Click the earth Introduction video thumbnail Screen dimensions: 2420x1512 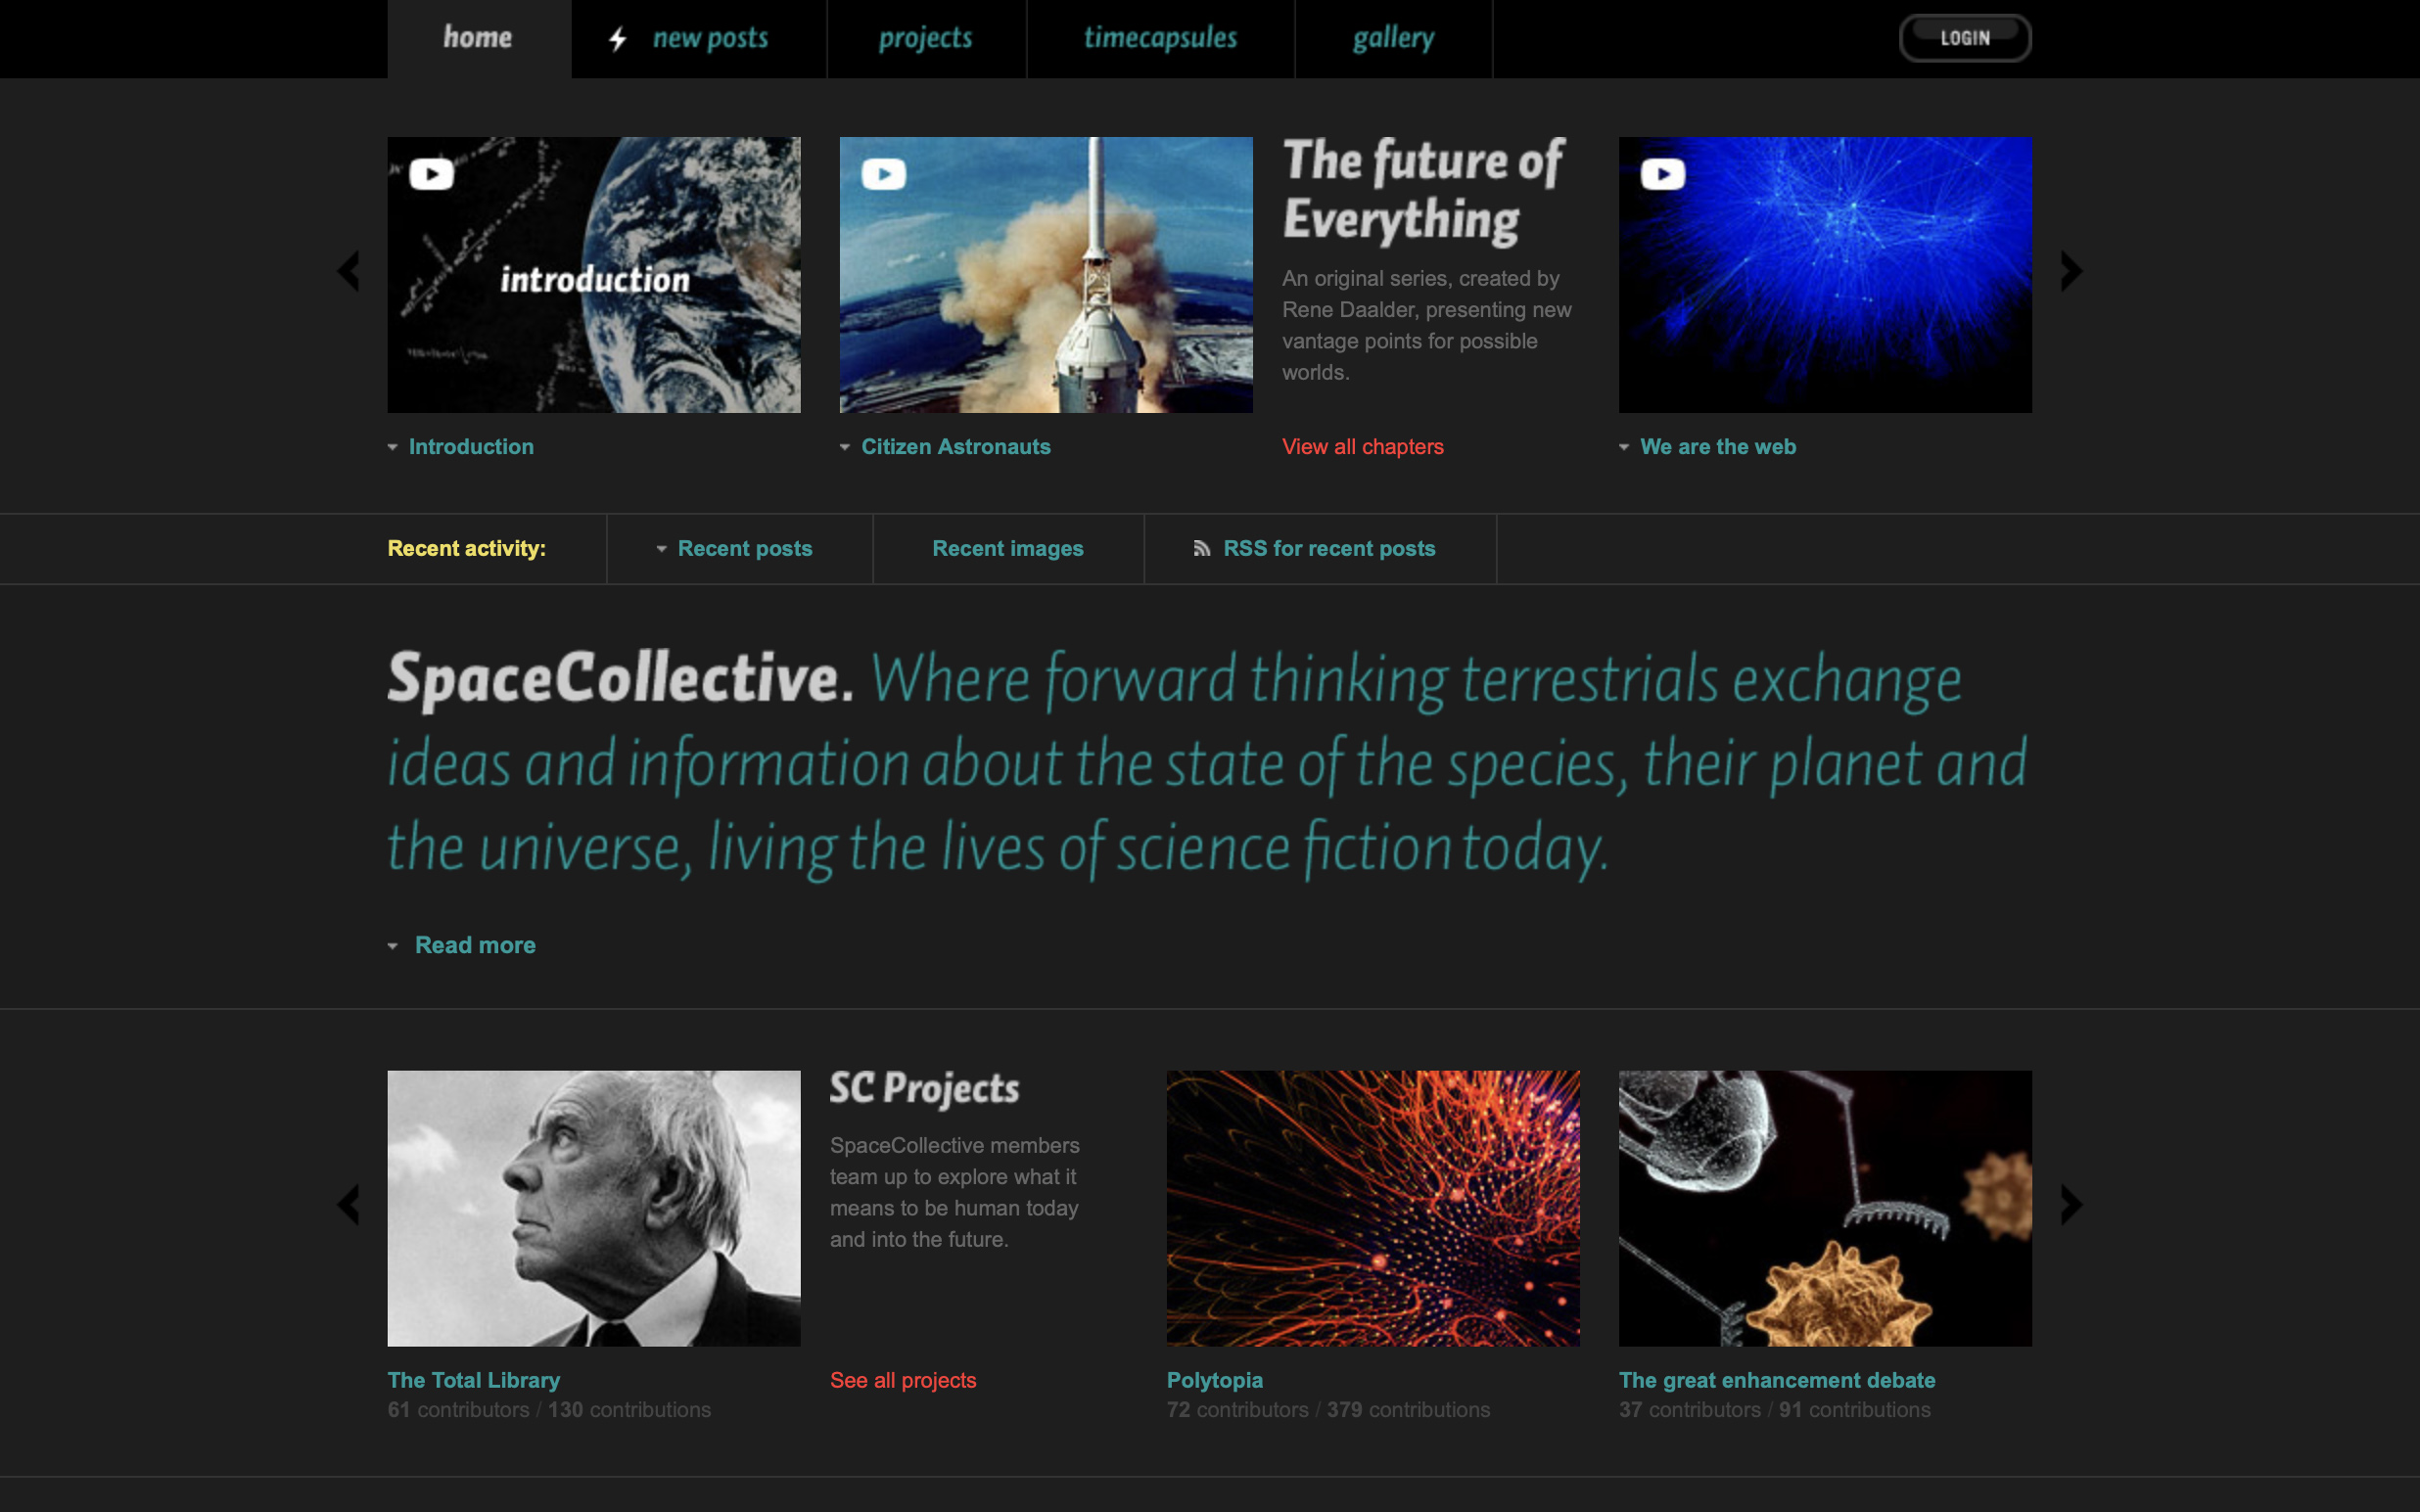(x=594, y=275)
